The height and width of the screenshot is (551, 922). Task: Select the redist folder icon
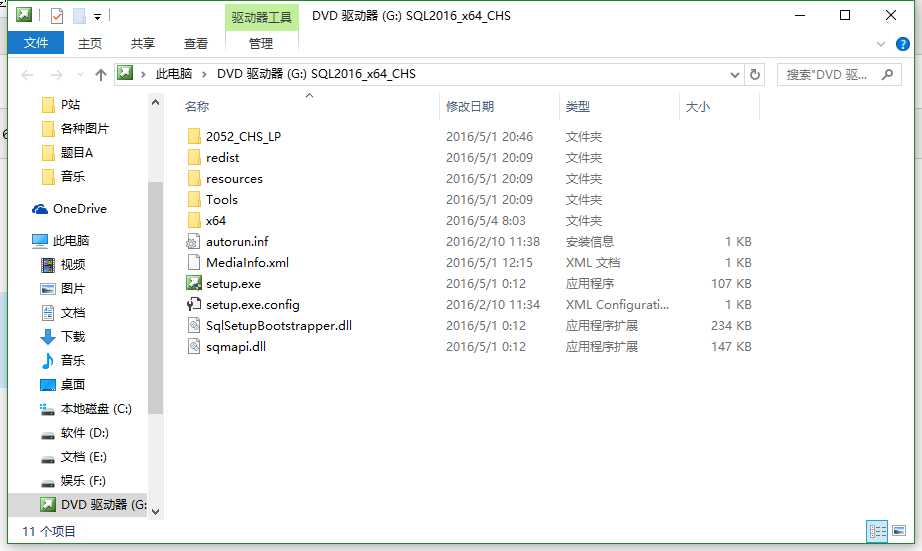pyautogui.click(x=194, y=158)
